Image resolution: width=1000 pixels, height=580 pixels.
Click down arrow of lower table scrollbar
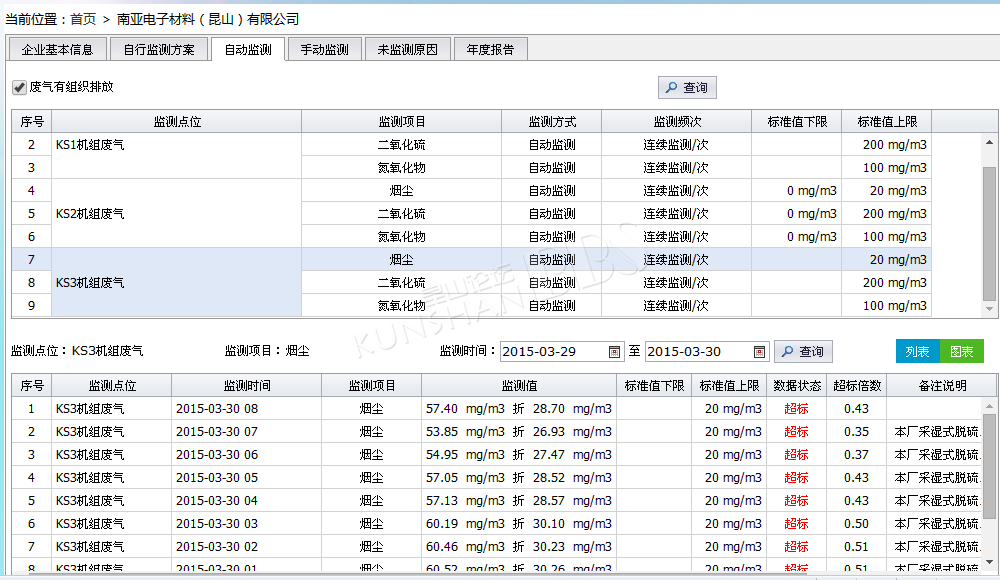coord(989,562)
